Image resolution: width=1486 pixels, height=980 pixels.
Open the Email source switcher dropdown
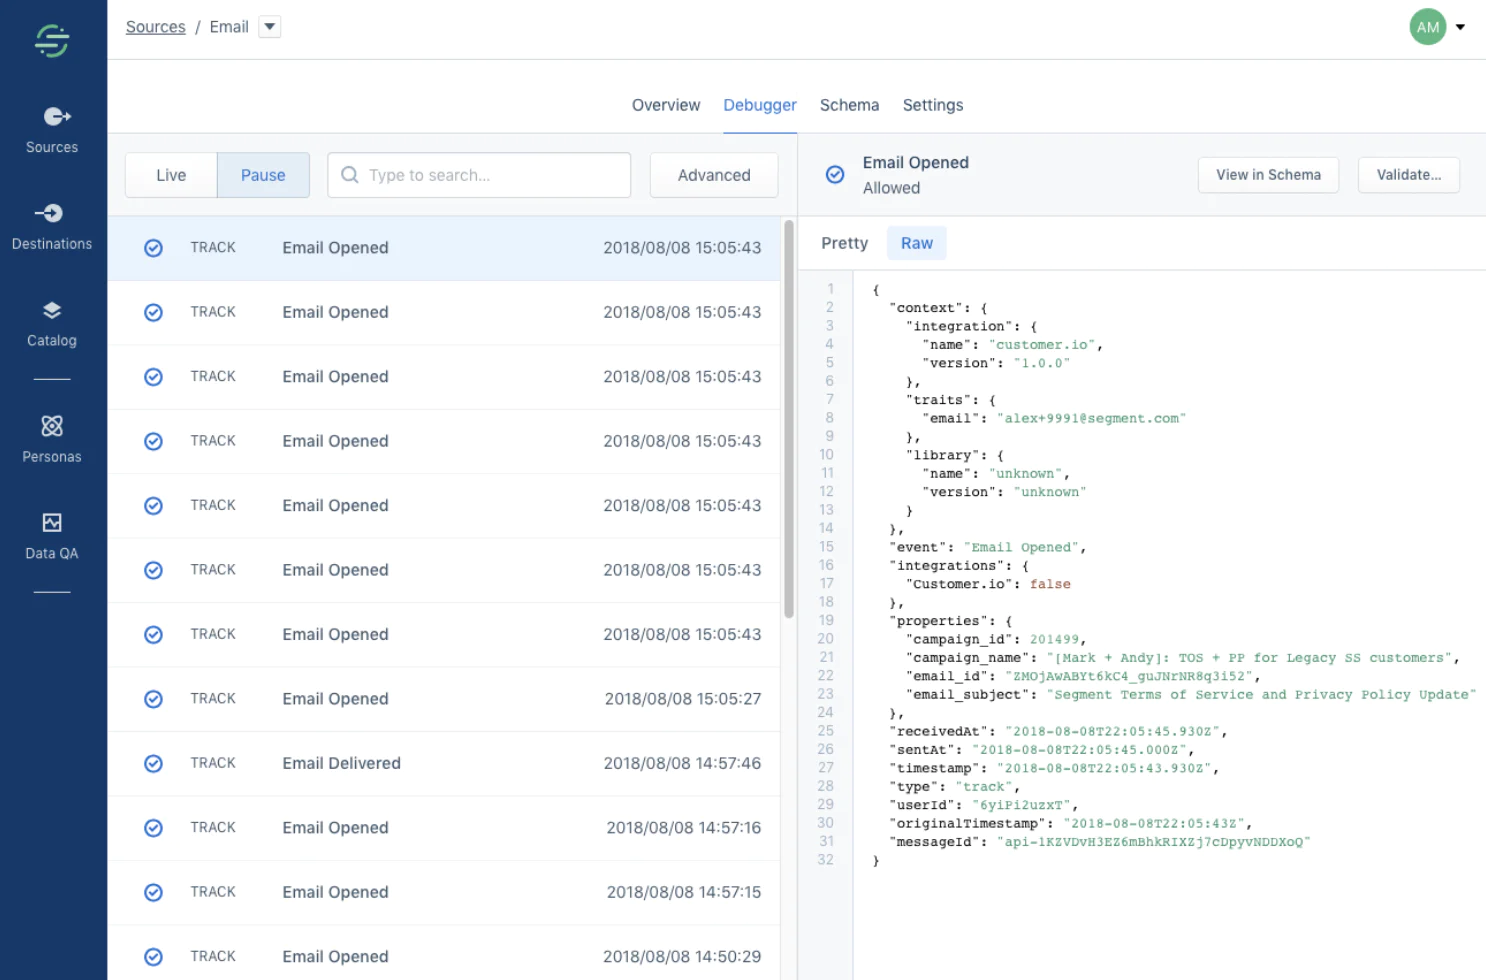(268, 27)
